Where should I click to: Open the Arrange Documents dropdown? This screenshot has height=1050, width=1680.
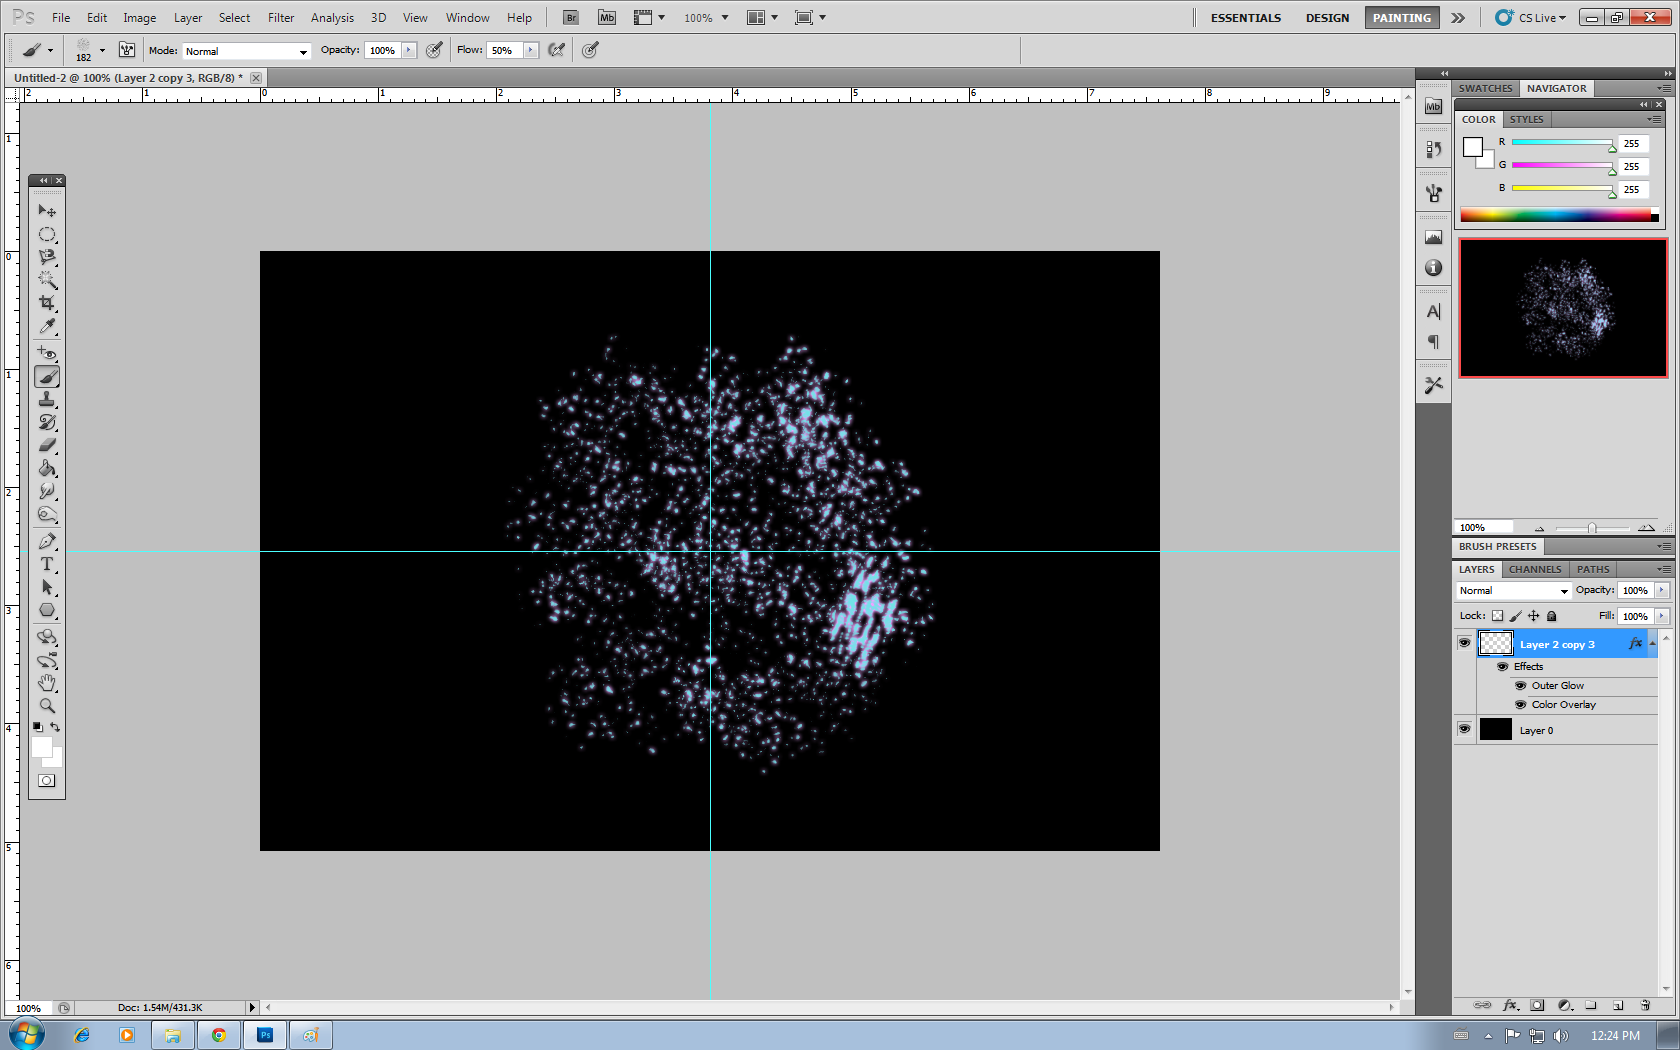[763, 18]
